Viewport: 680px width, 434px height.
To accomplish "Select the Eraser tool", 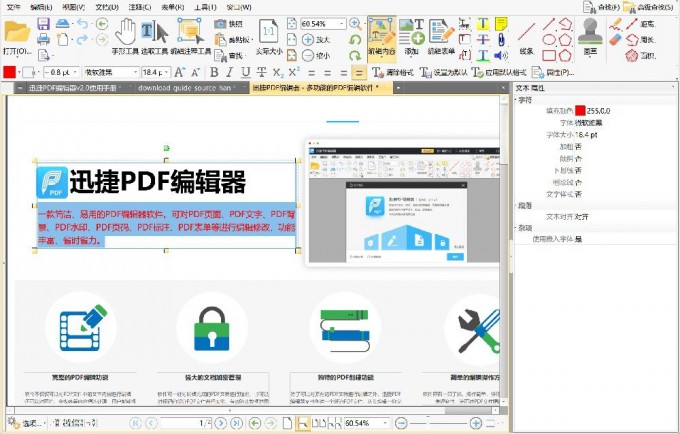I will [x=615, y=39].
